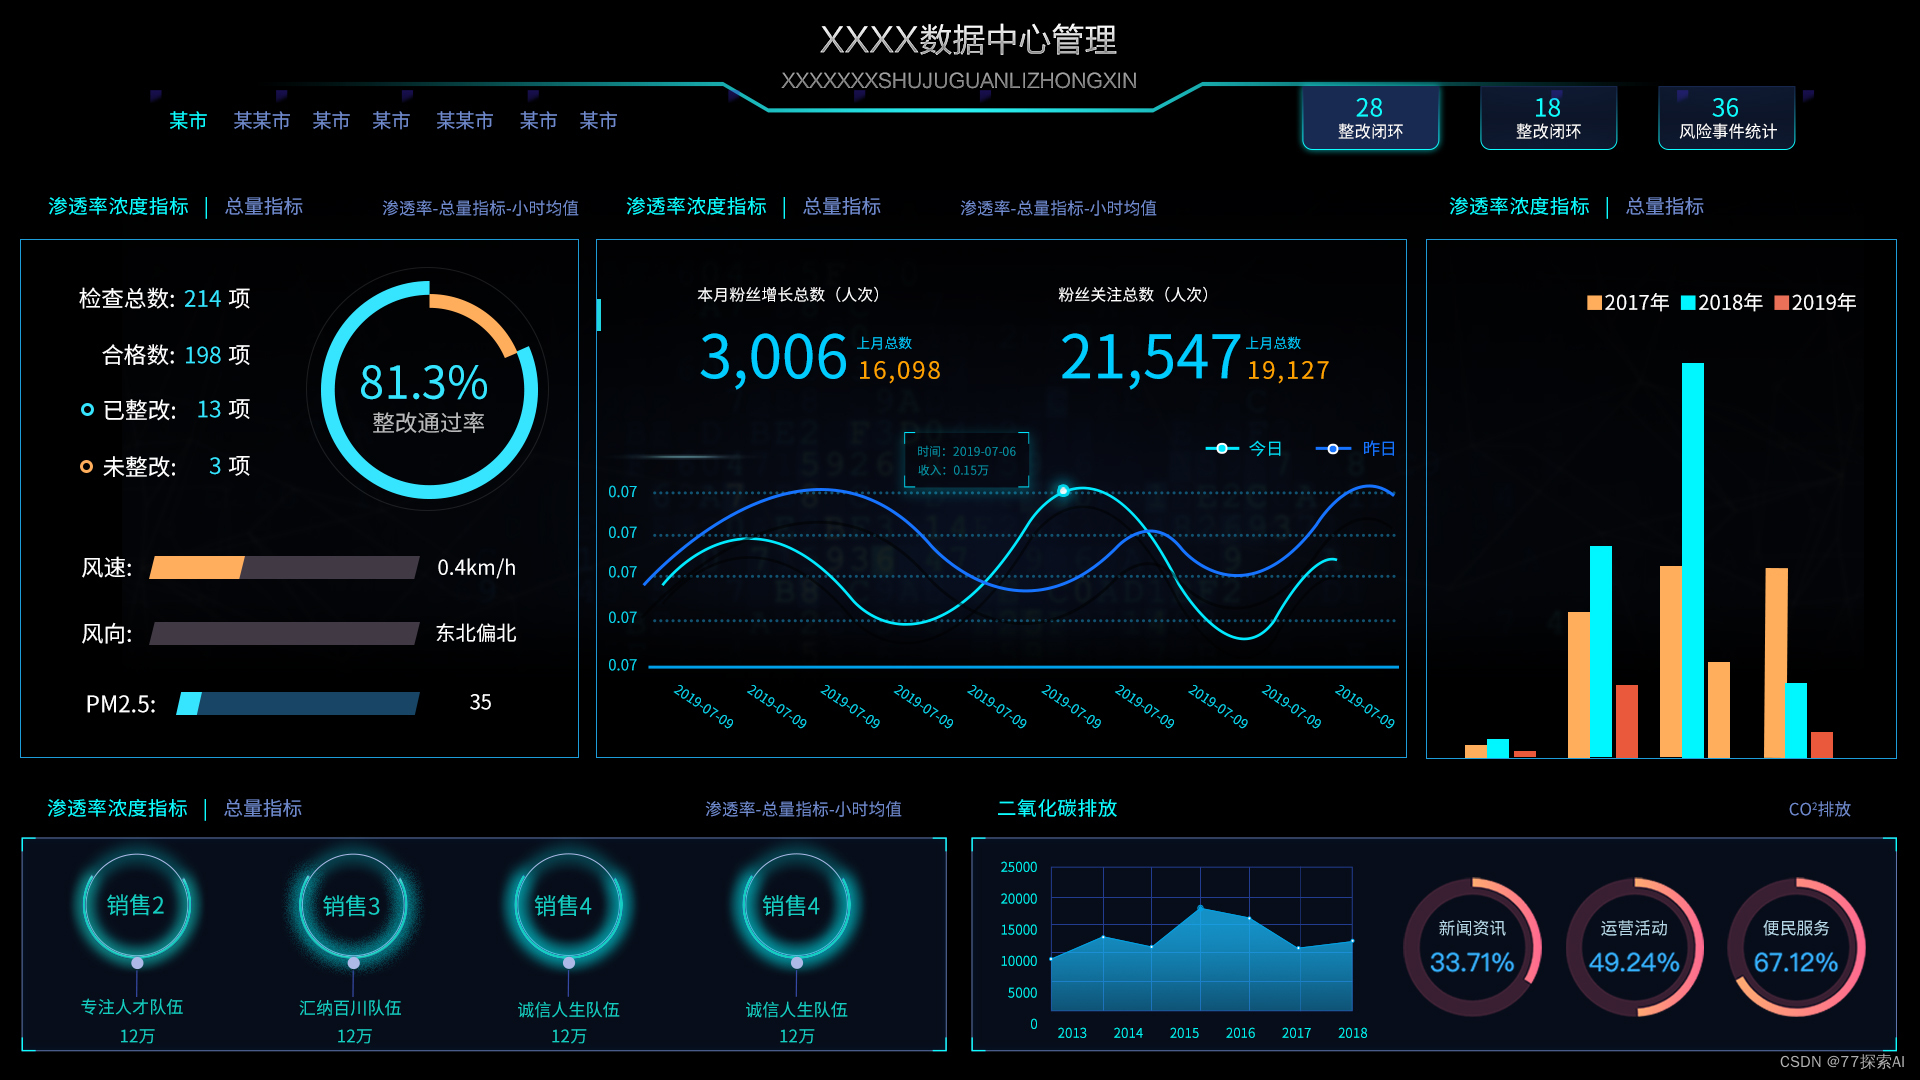Image resolution: width=1920 pixels, height=1080 pixels.
Task: Toggle the 今日 line legend marker
Action: [x=1222, y=448]
